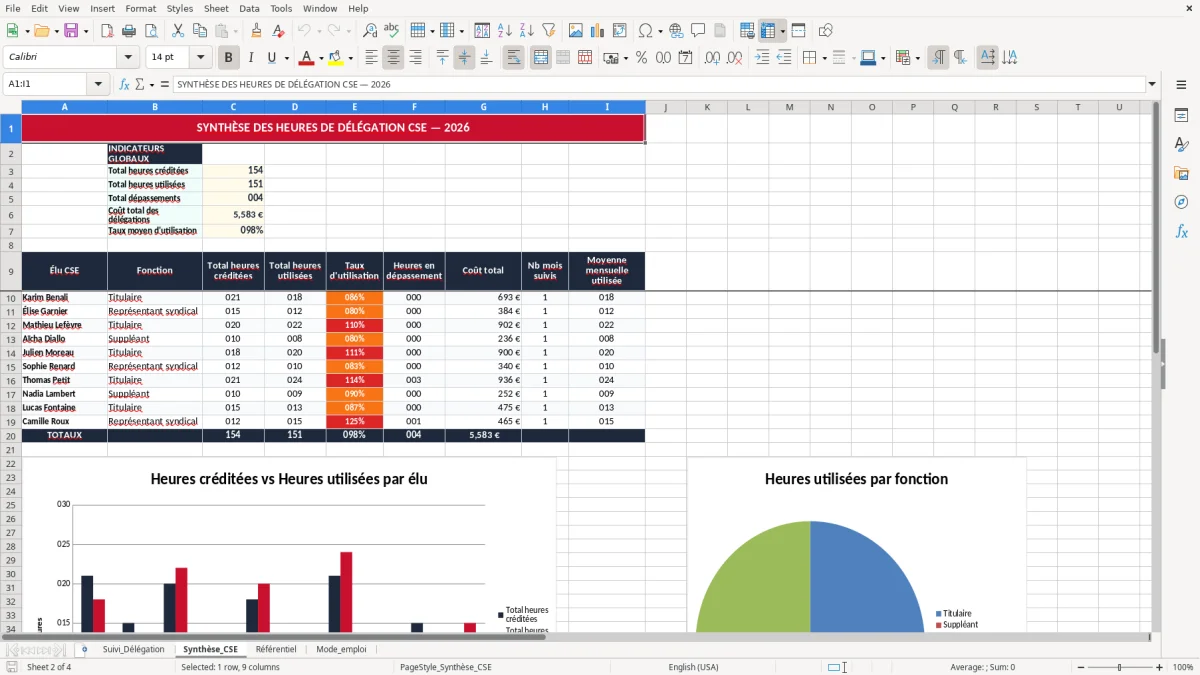Open the Function Wizard fx icon
The image size is (1200, 675).
[125, 84]
